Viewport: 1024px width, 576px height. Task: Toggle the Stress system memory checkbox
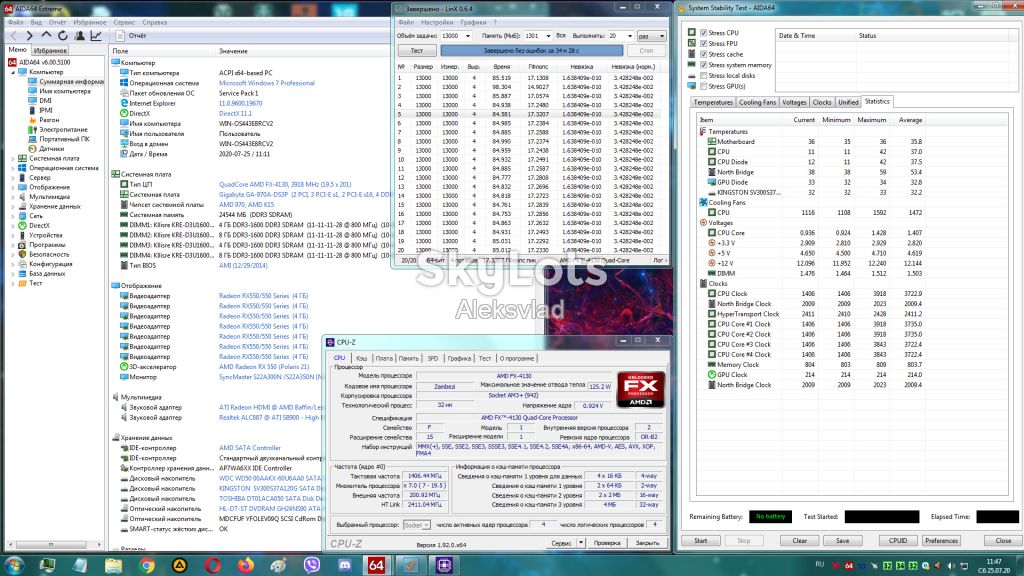point(703,65)
